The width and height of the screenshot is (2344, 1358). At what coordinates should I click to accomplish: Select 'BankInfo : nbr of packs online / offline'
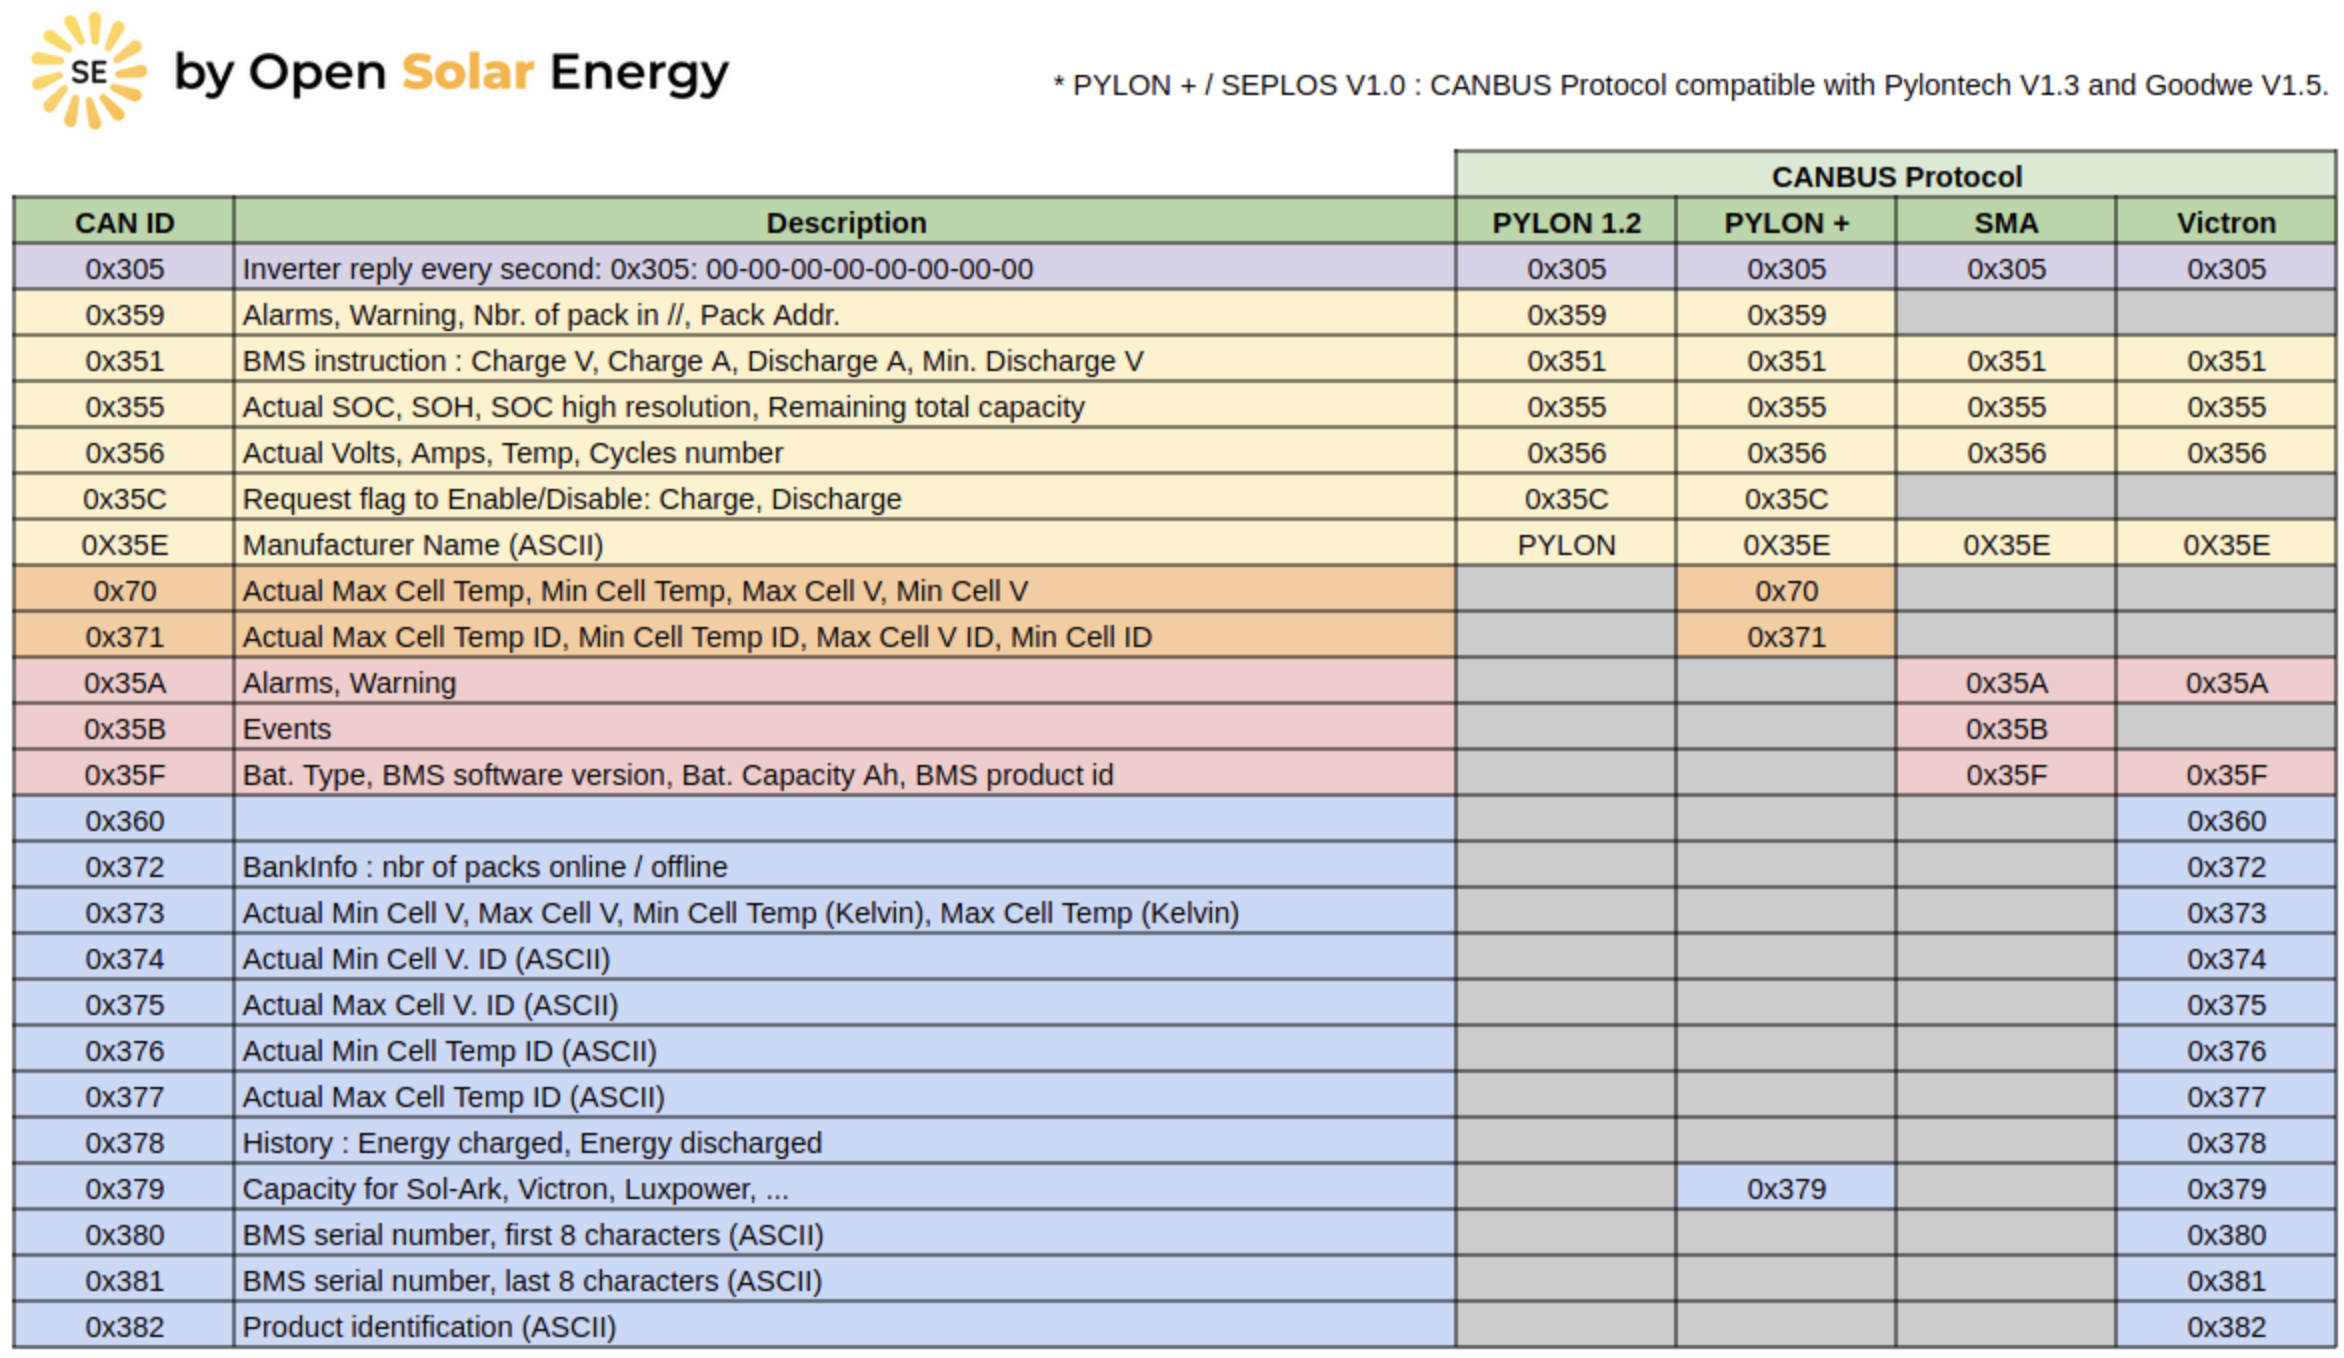[x=845, y=866]
